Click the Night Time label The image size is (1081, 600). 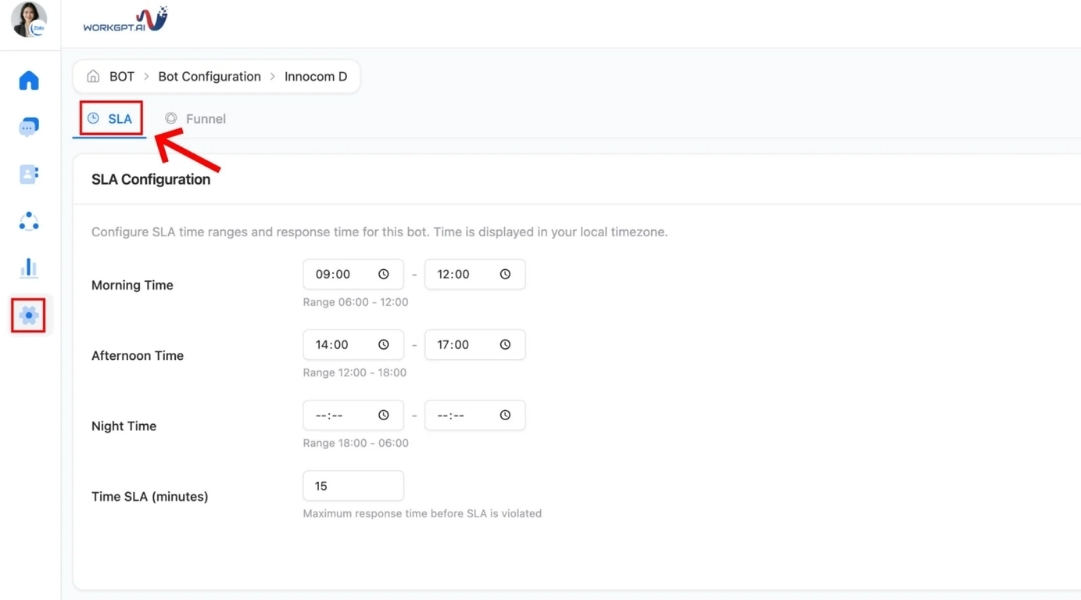pos(124,426)
